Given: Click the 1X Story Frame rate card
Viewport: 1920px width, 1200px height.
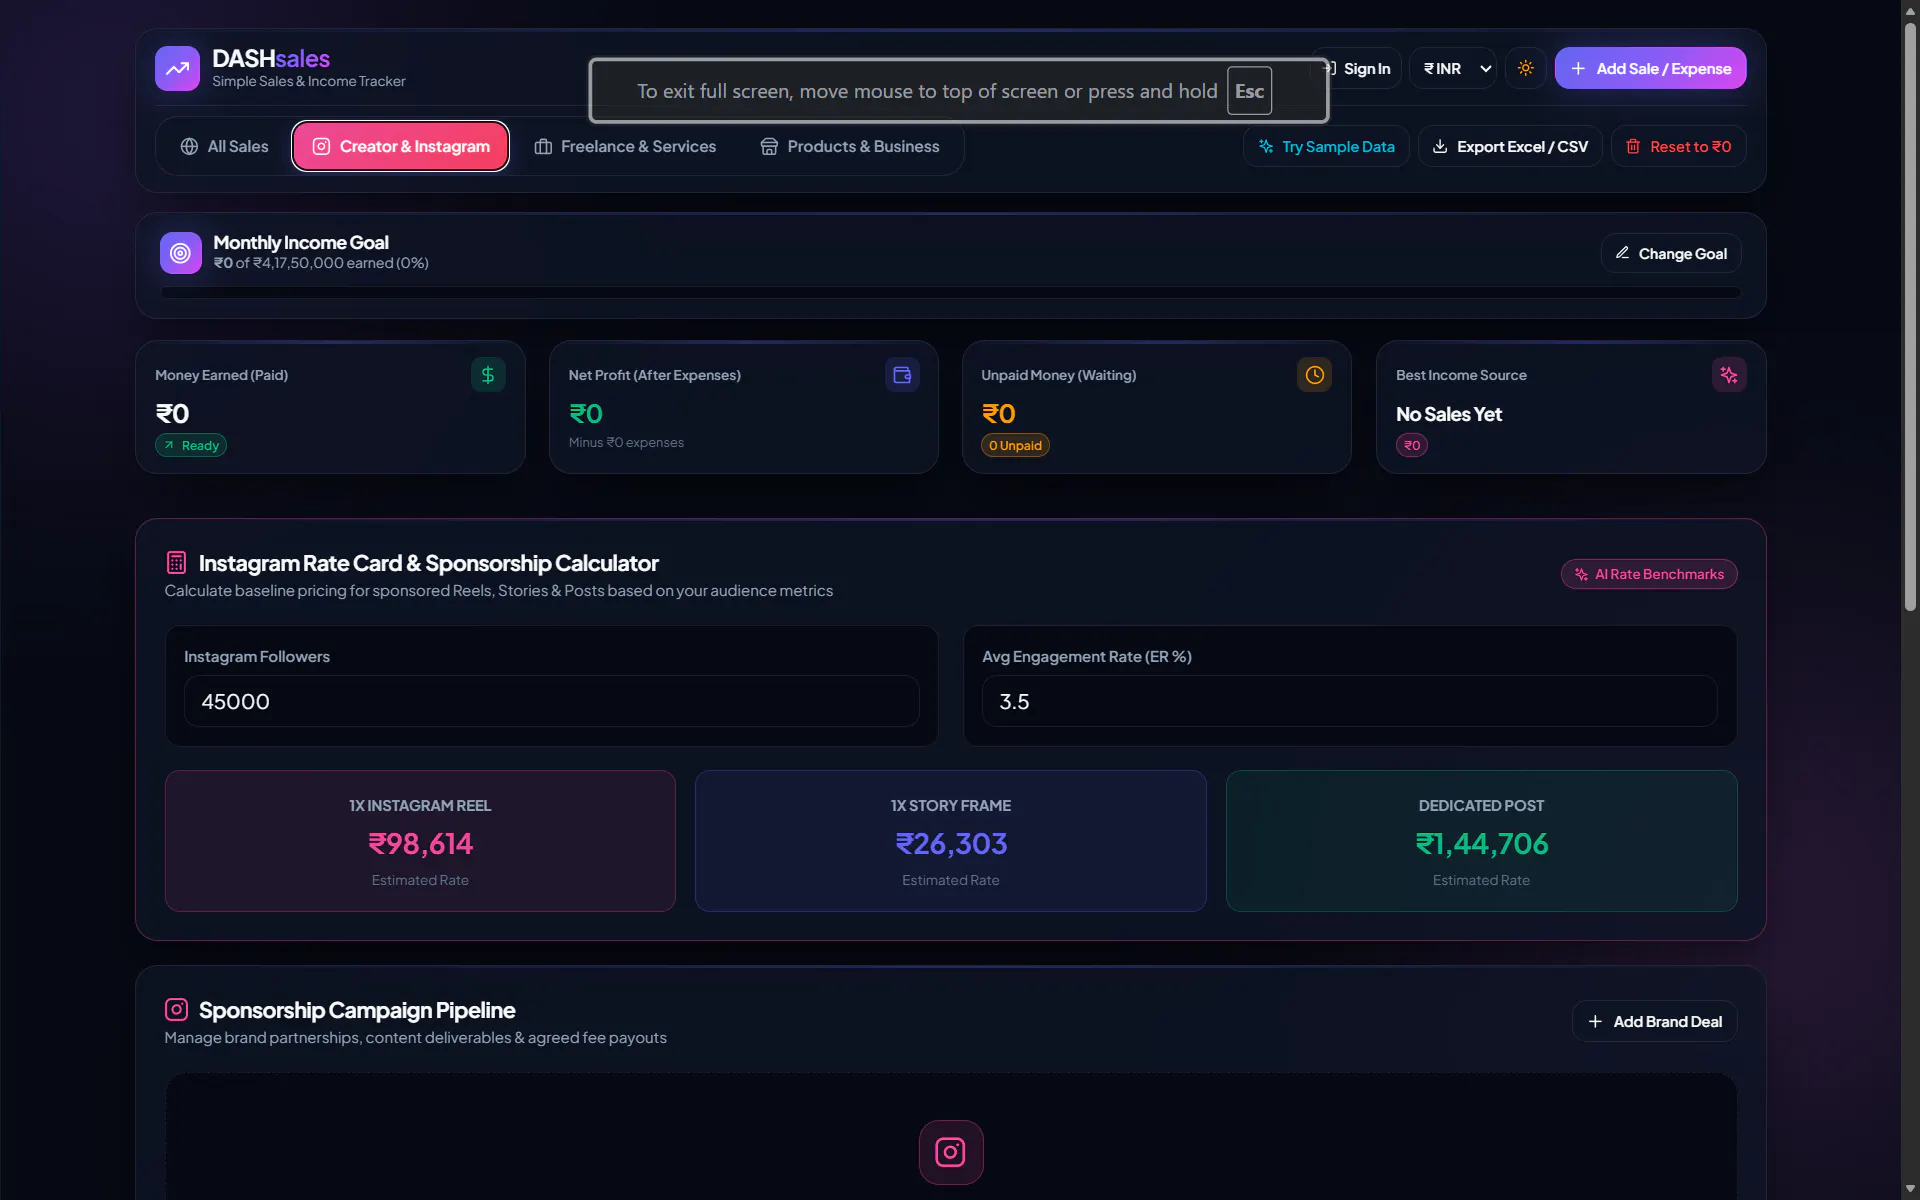Looking at the screenshot, I should click(x=950, y=841).
